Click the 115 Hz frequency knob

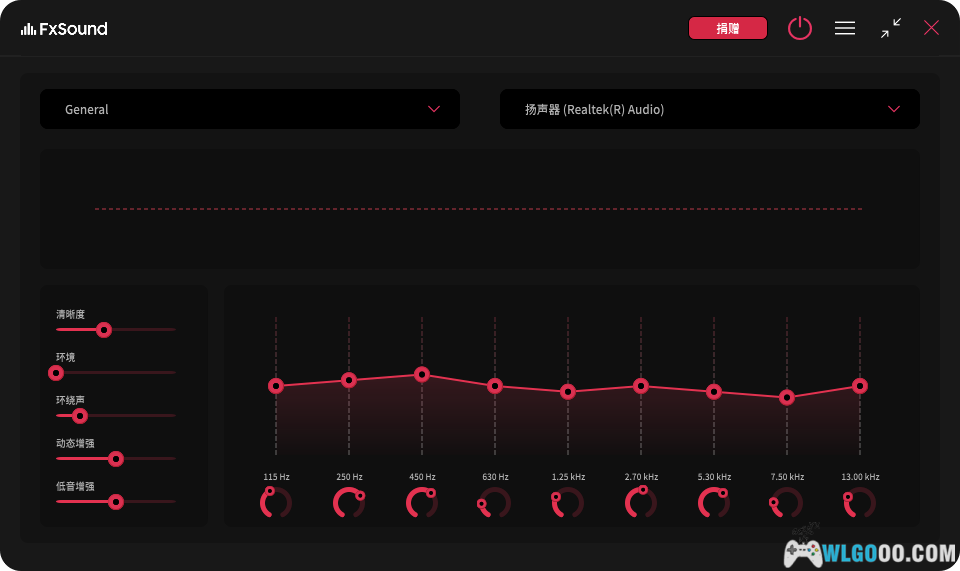(x=276, y=503)
